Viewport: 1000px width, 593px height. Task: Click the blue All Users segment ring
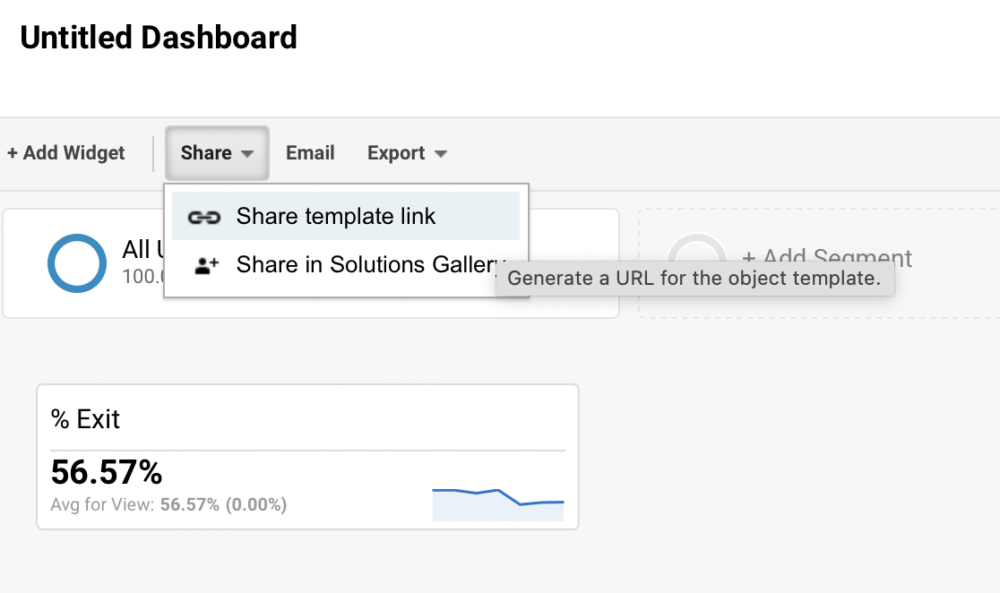77,263
